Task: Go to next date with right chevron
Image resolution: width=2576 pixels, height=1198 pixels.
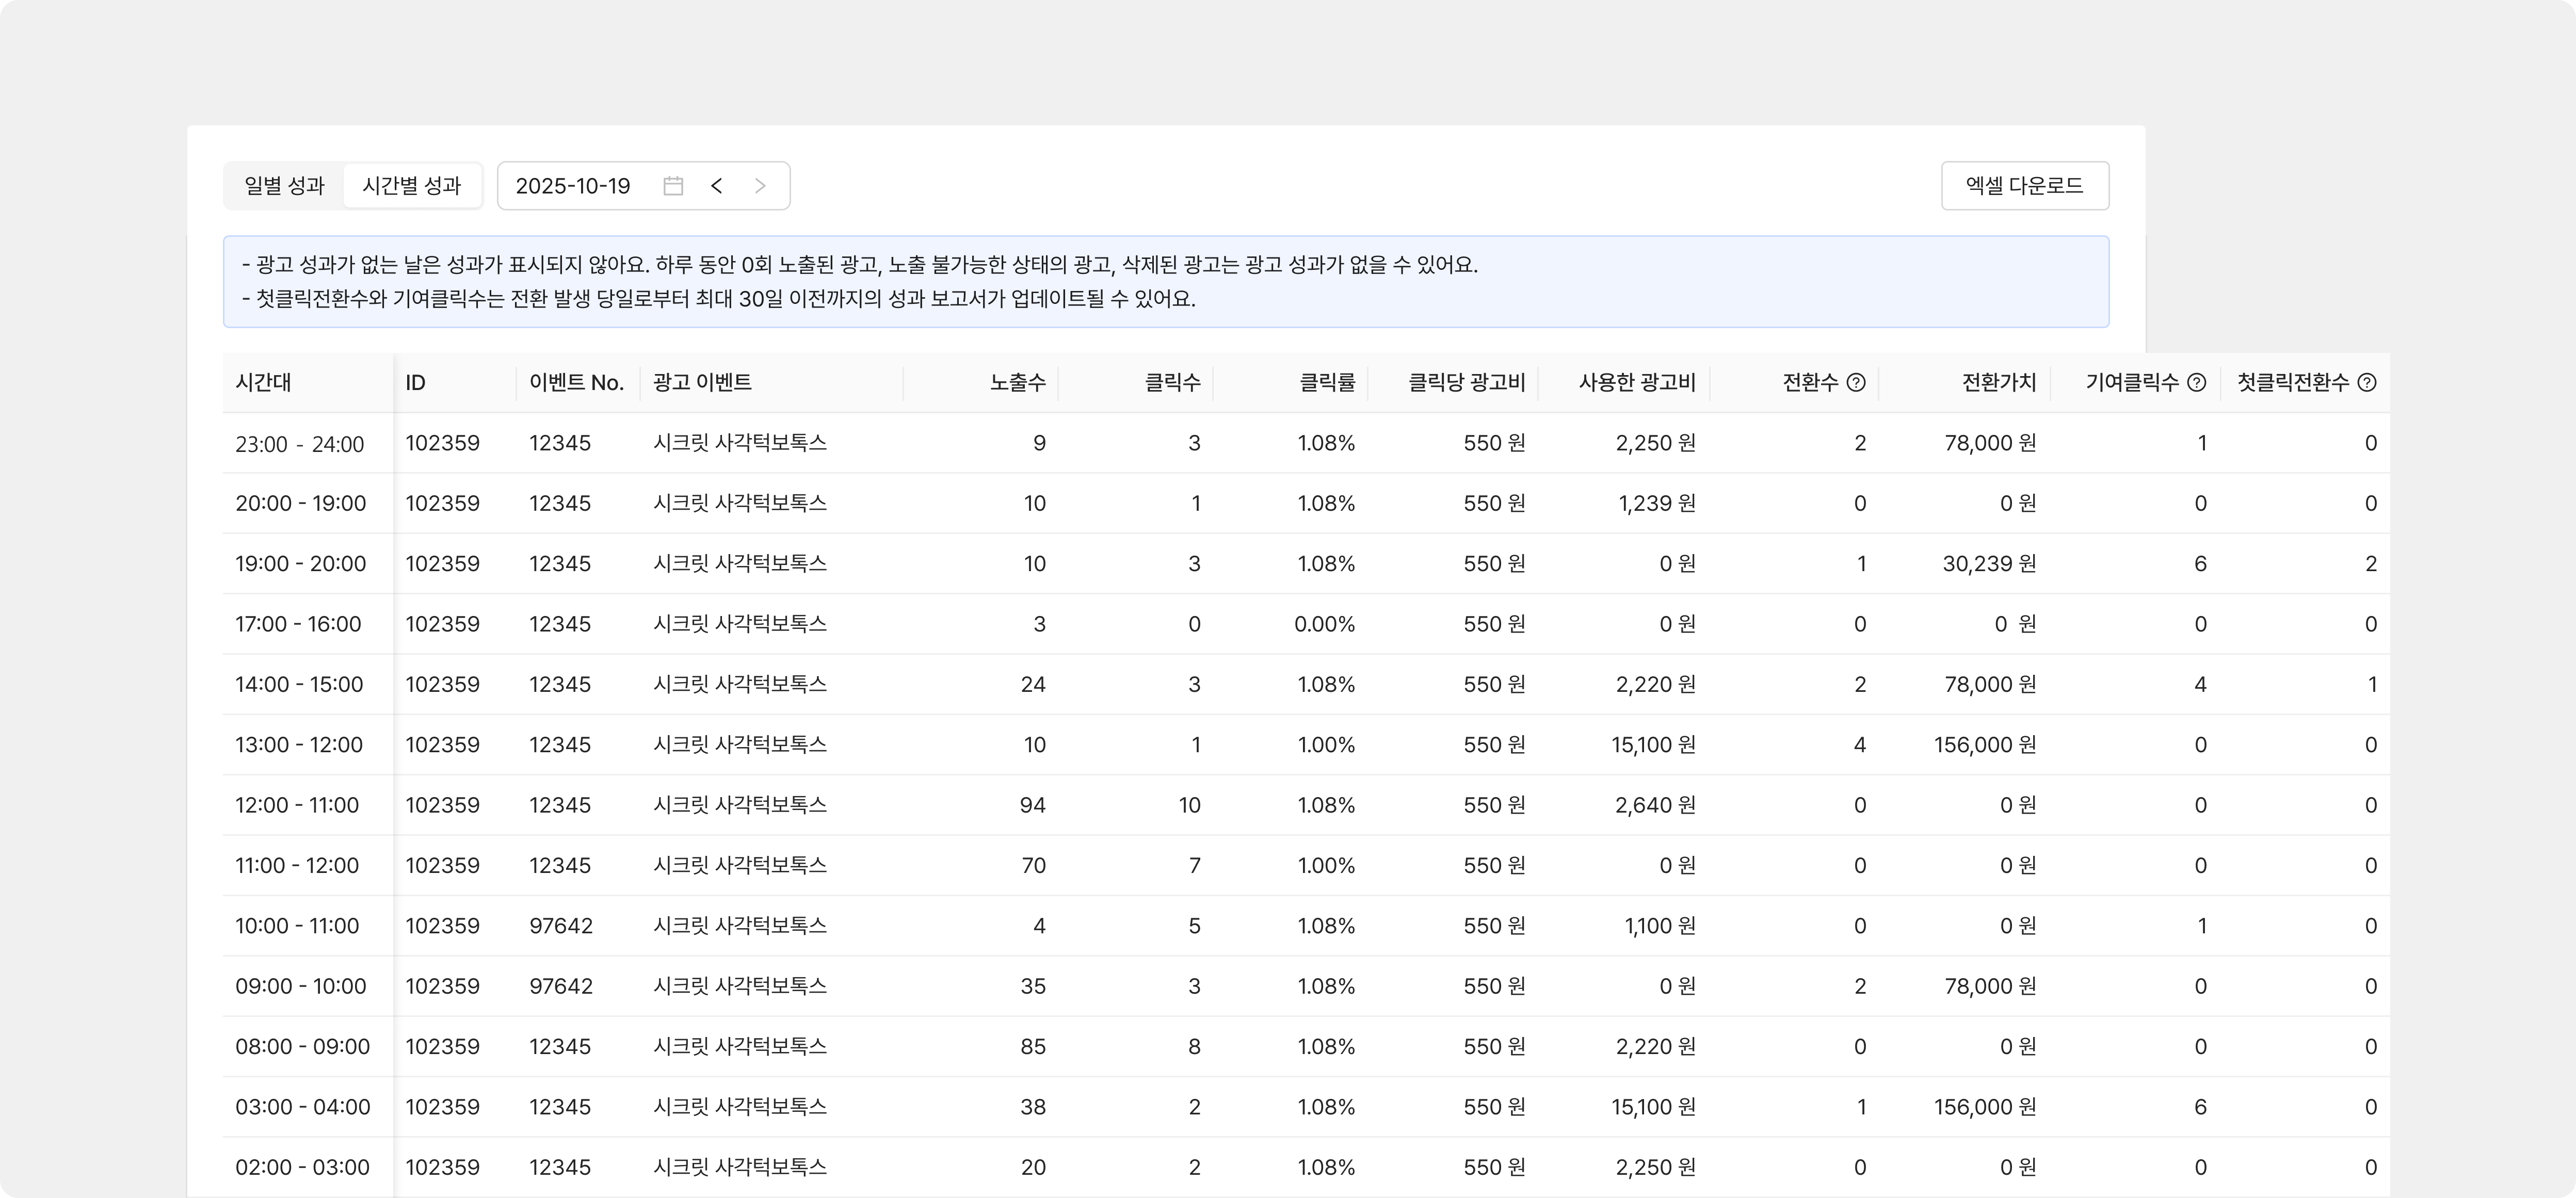Action: coord(760,186)
